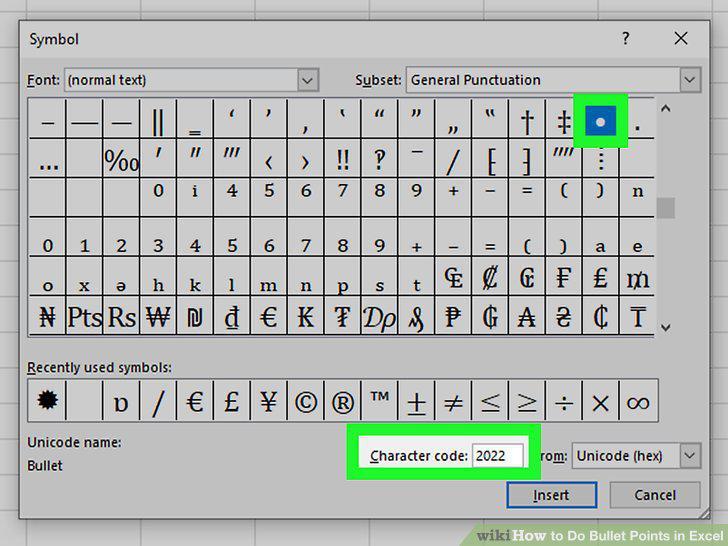Open the Subset dropdown list
This screenshot has width=728, height=546.
pos(690,80)
